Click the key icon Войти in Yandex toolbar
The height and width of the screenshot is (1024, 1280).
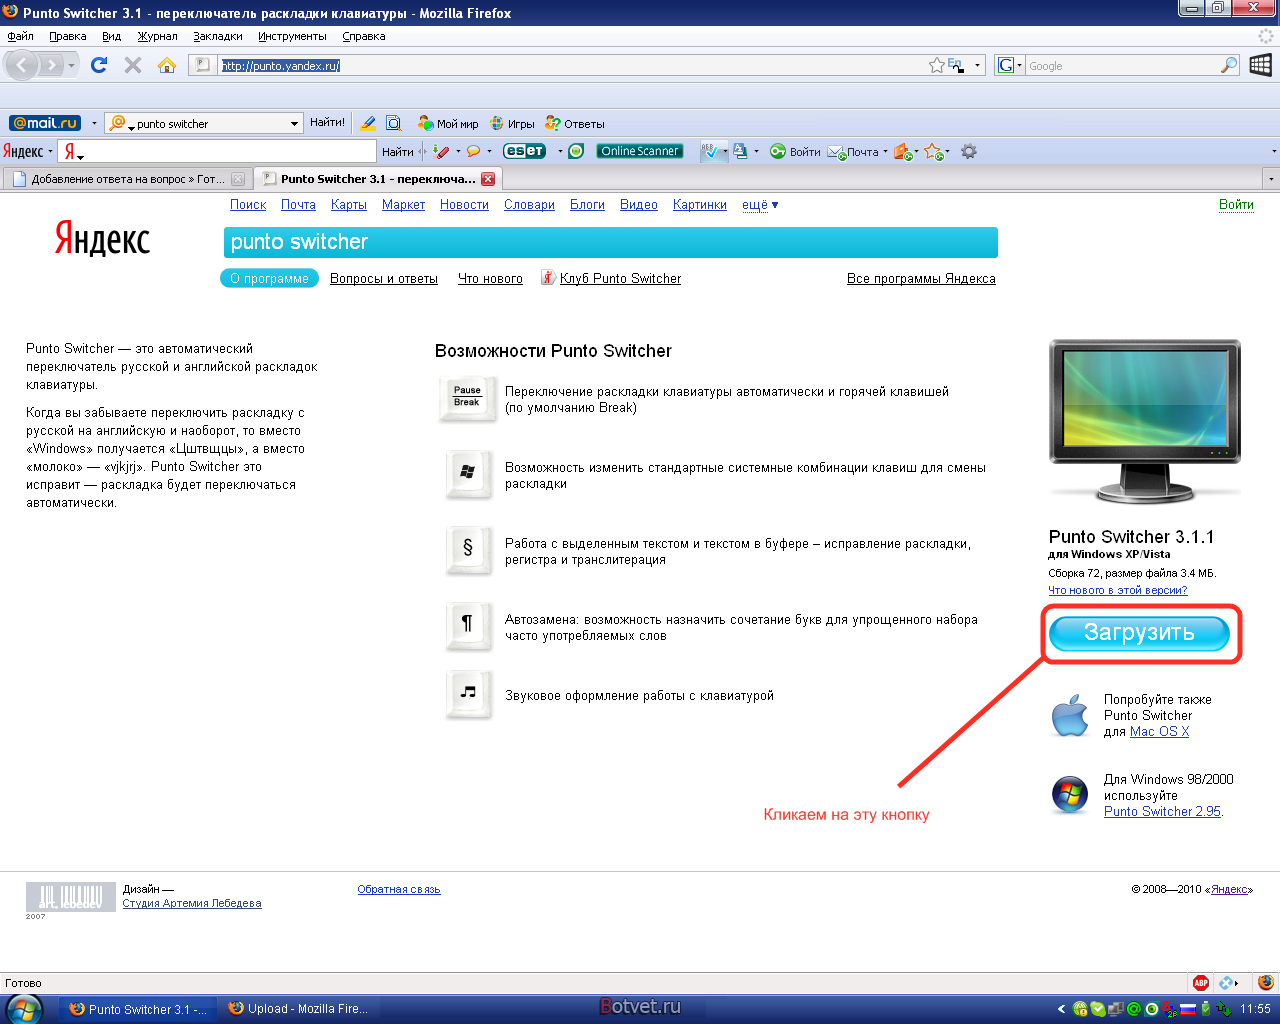tap(795, 152)
